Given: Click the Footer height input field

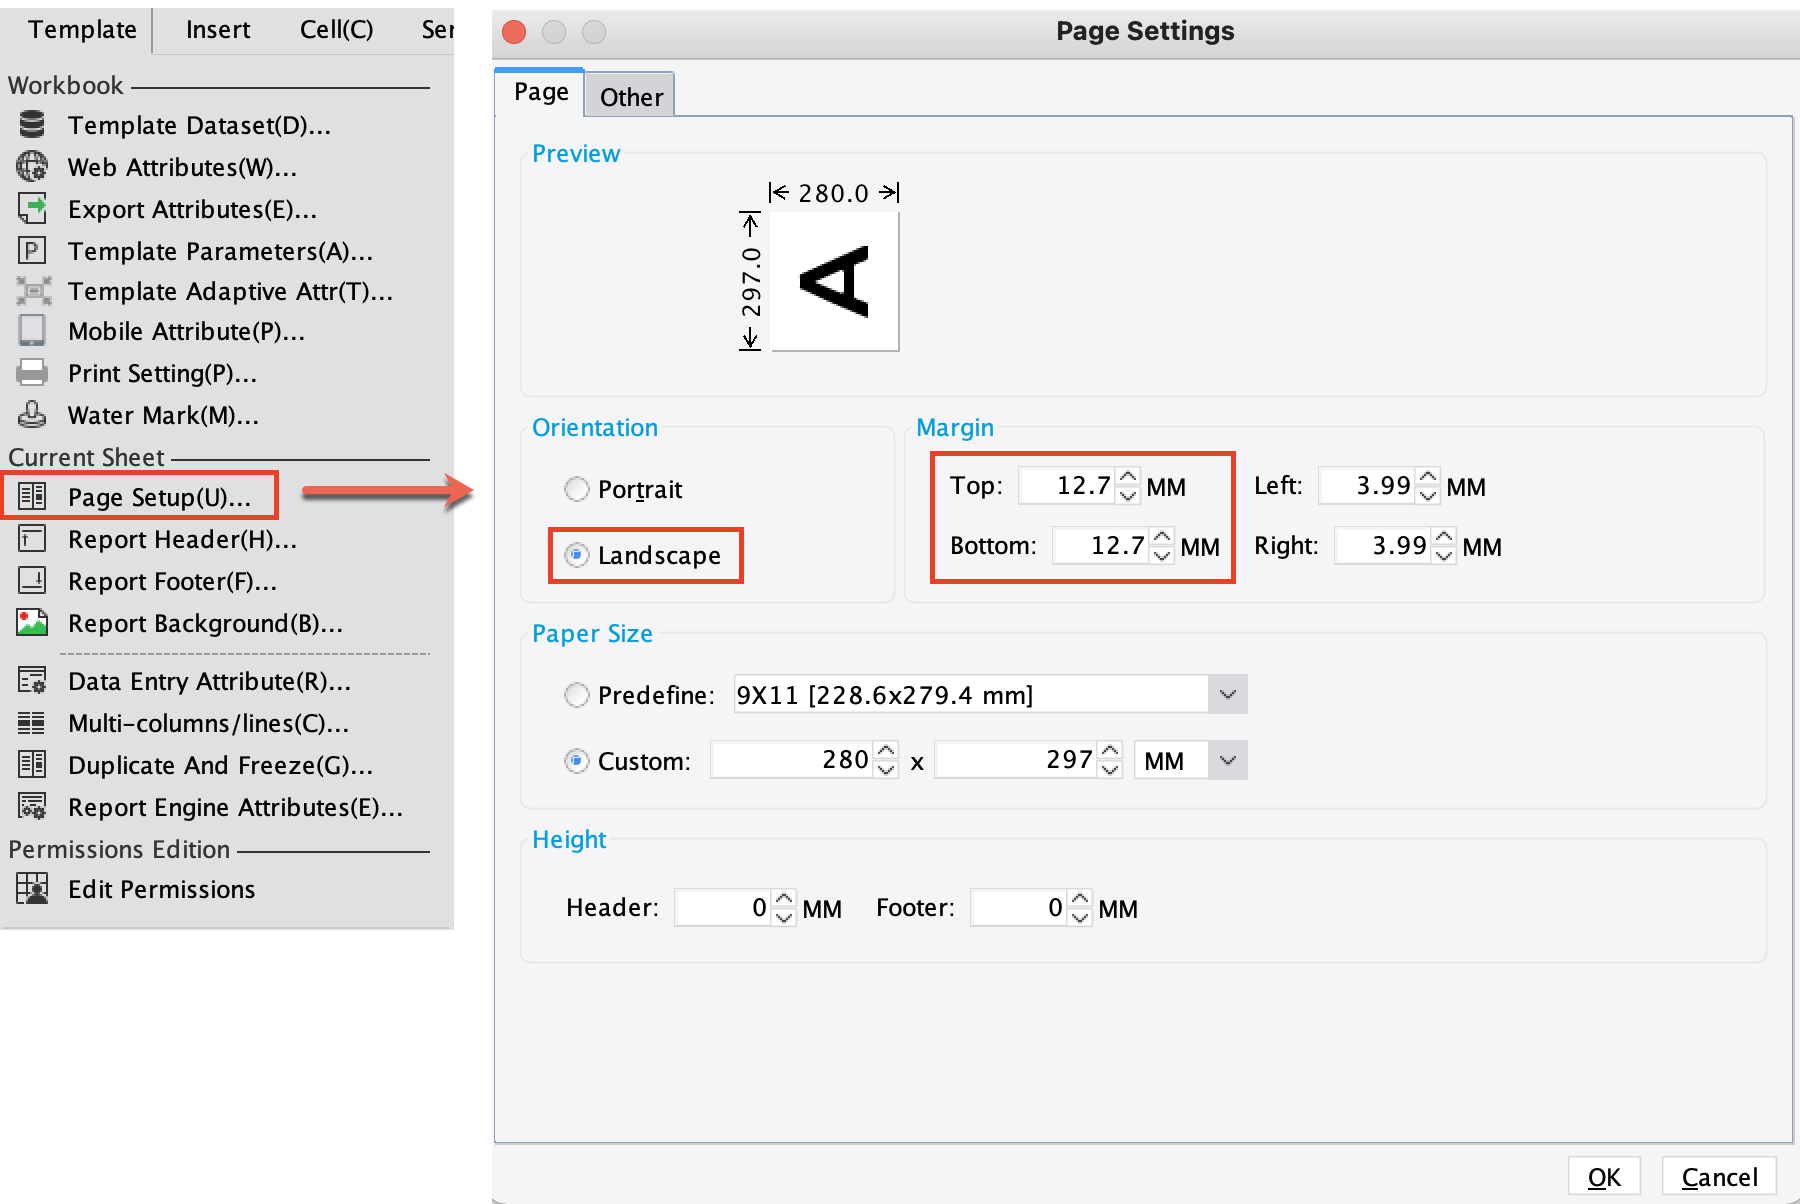Looking at the screenshot, I should [1019, 907].
